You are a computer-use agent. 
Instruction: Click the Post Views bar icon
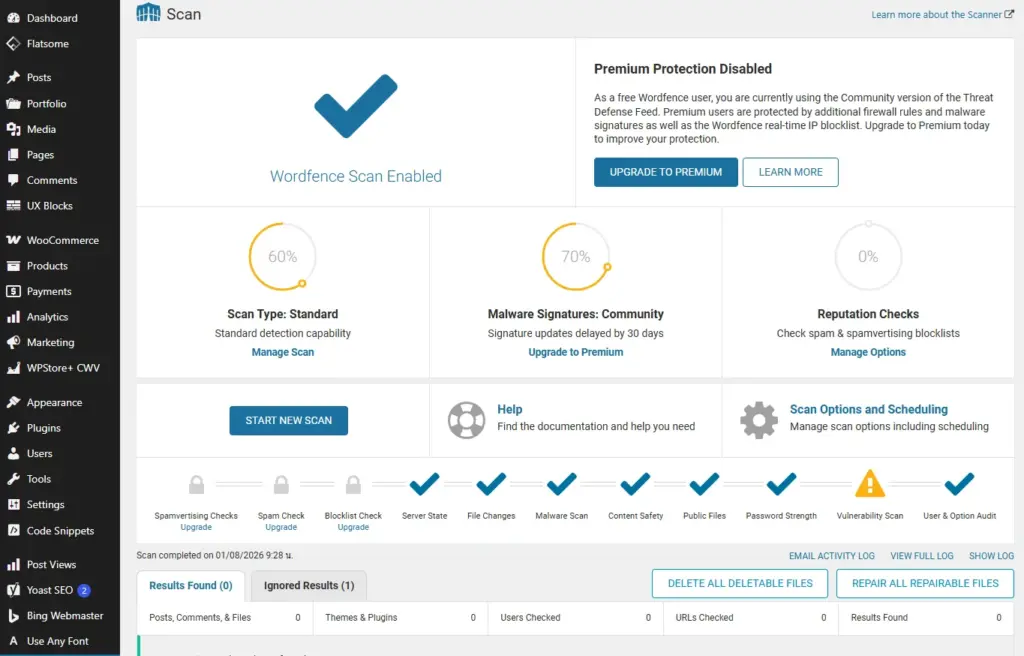coord(13,565)
